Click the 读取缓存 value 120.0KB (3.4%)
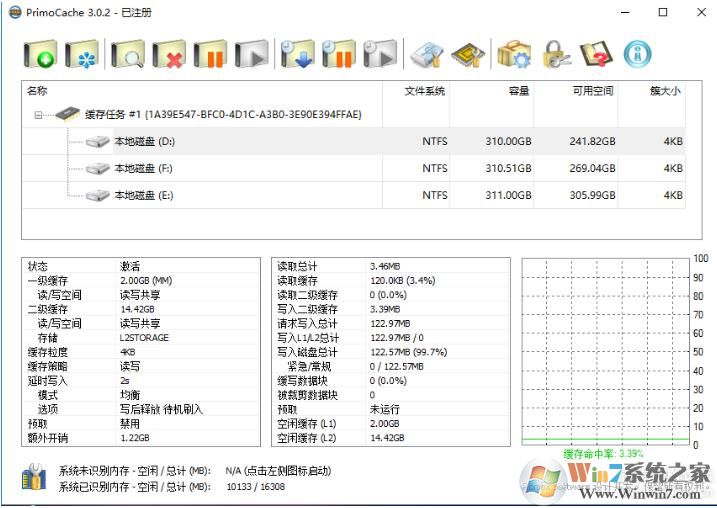The image size is (717, 508). 402,280
